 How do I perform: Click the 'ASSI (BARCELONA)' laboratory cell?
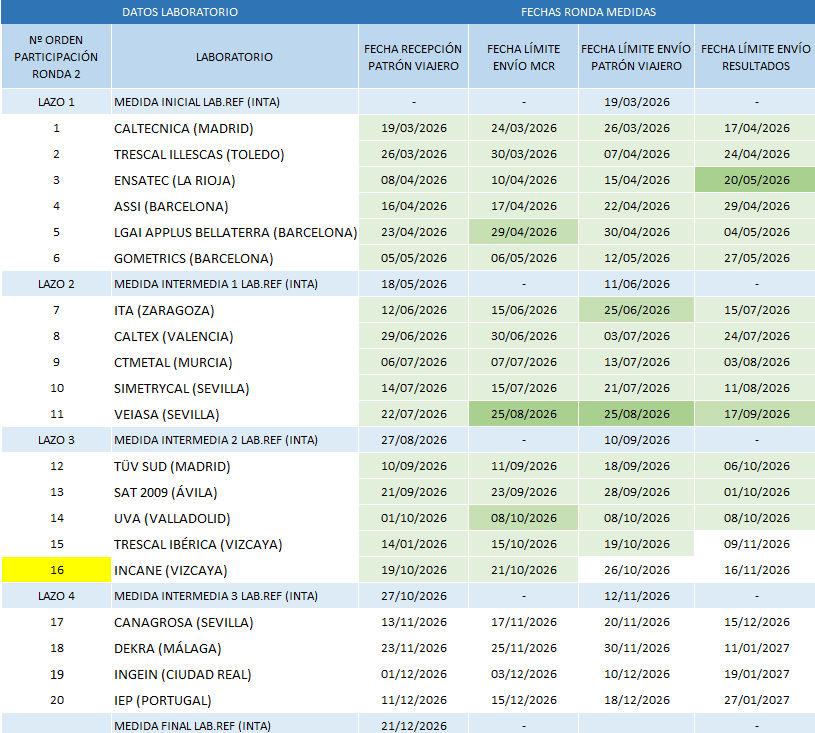[234, 206]
